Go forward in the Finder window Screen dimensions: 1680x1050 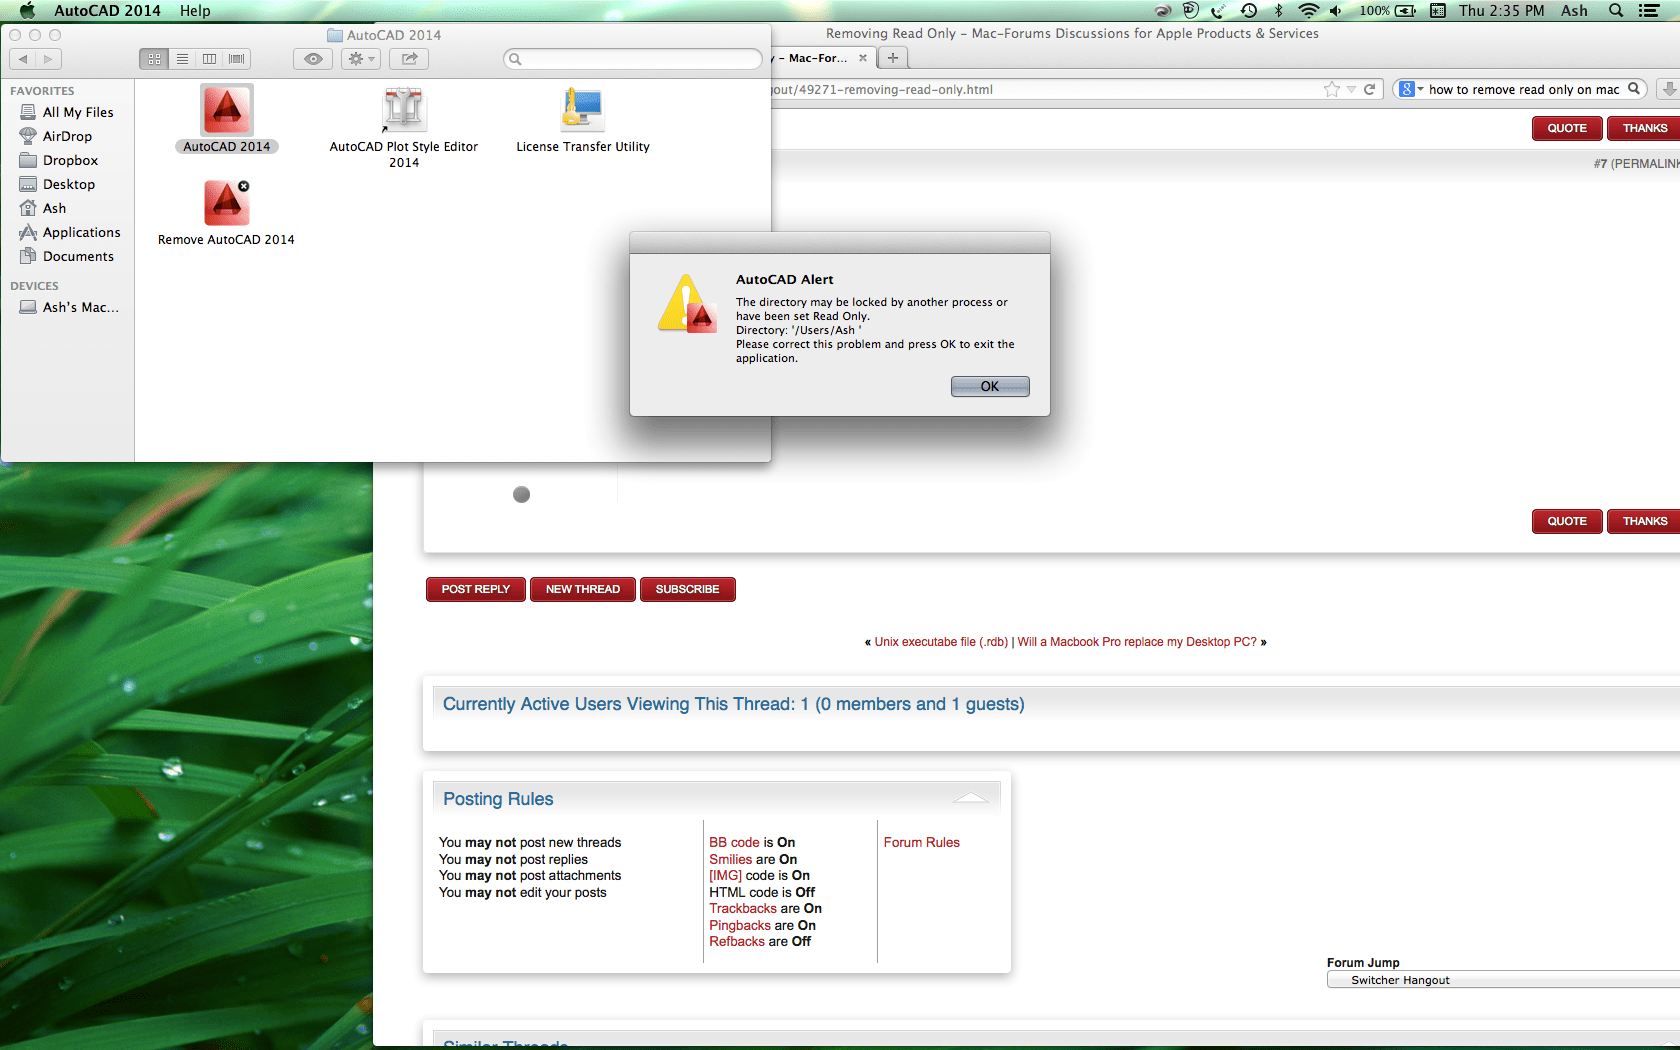pos(48,59)
